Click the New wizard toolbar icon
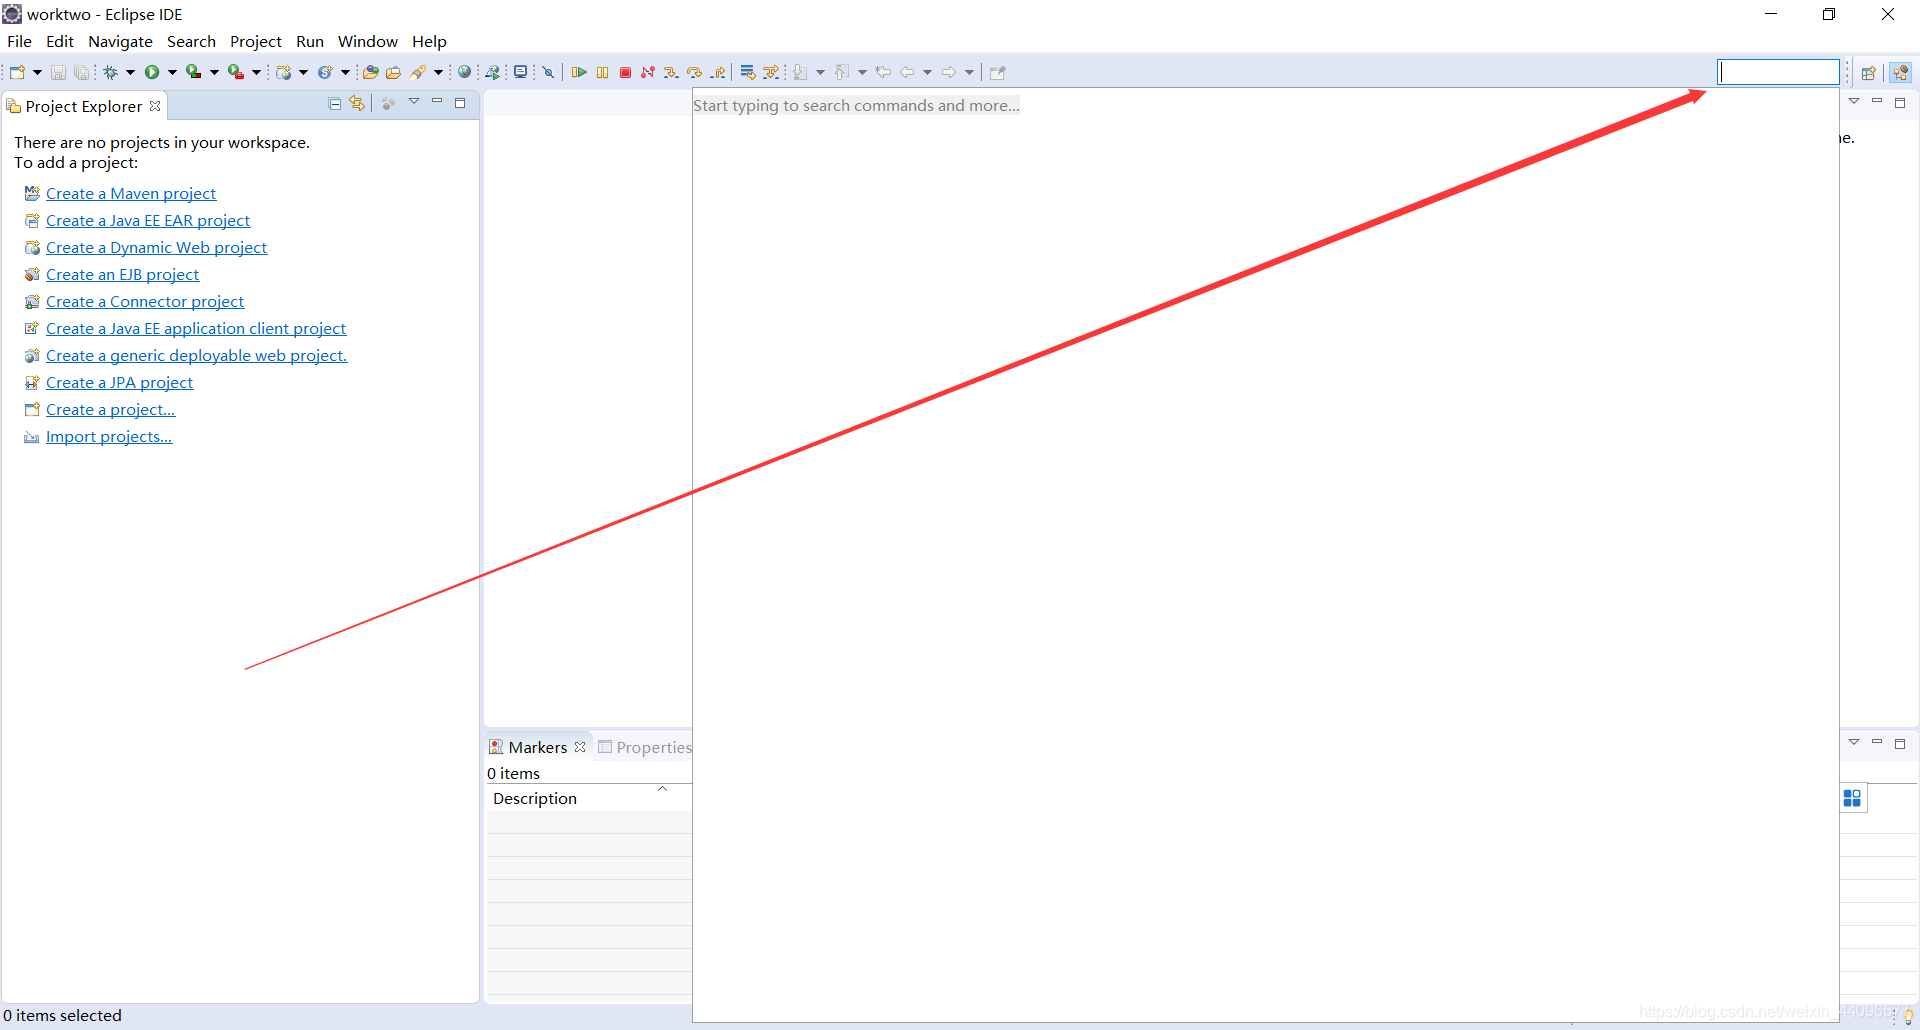The height and width of the screenshot is (1030, 1920). pos(17,72)
